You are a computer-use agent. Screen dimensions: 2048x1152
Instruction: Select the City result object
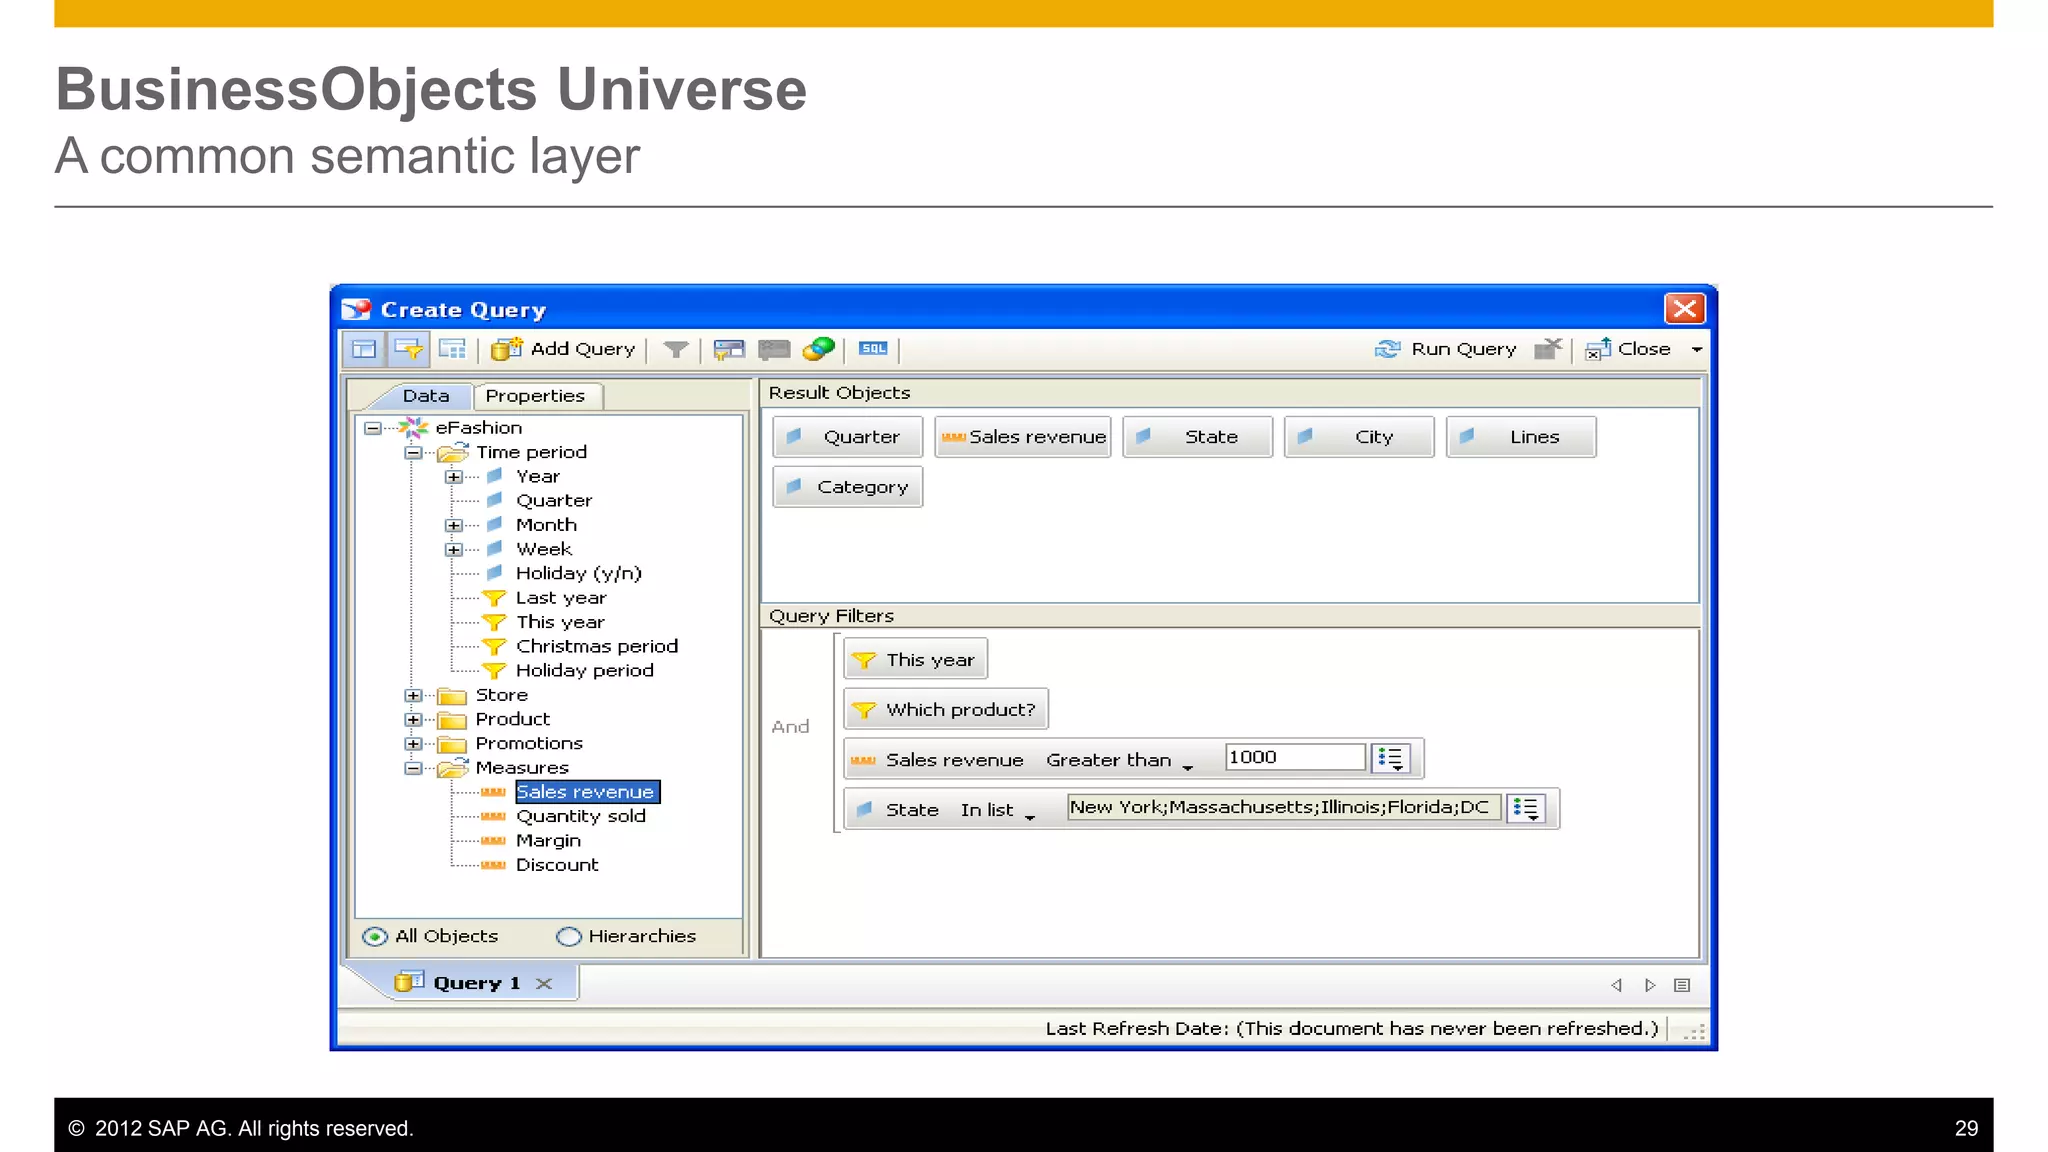click(x=1359, y=437)
